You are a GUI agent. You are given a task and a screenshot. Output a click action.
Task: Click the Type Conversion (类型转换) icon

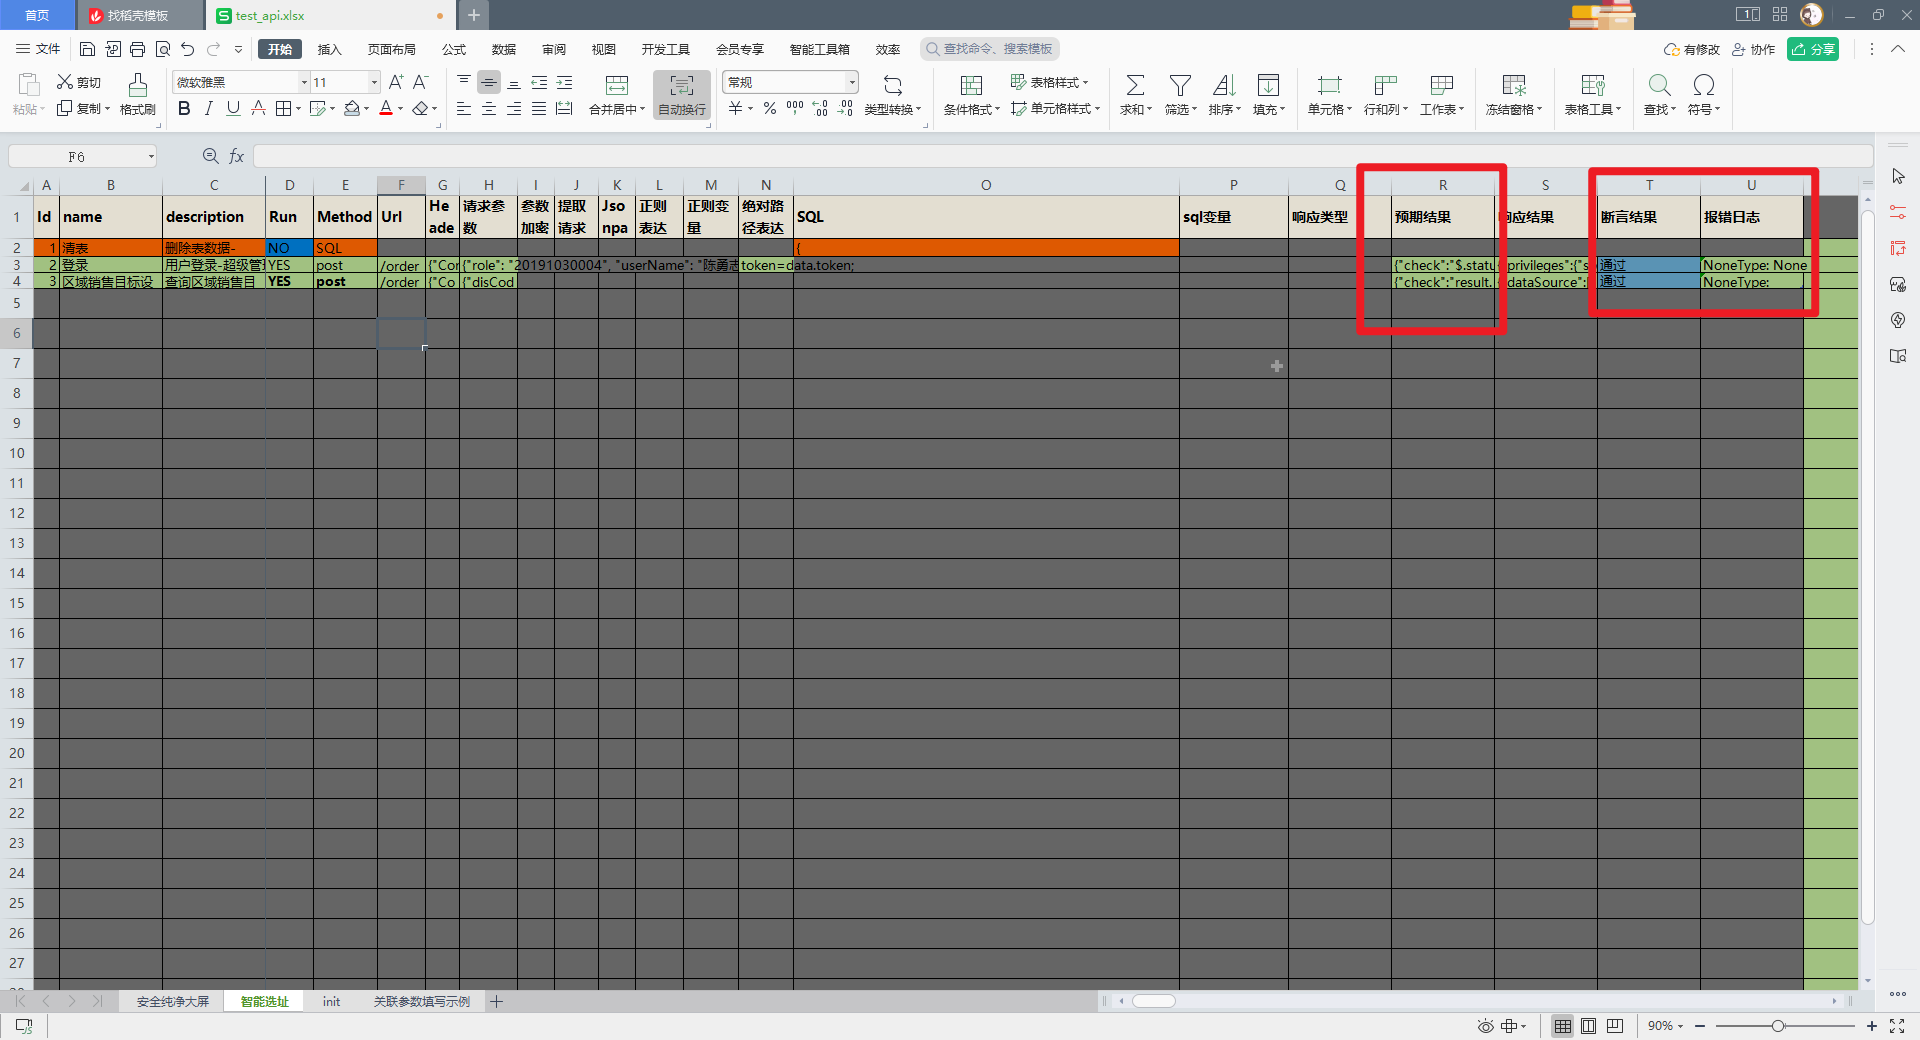tap(893, 85)
